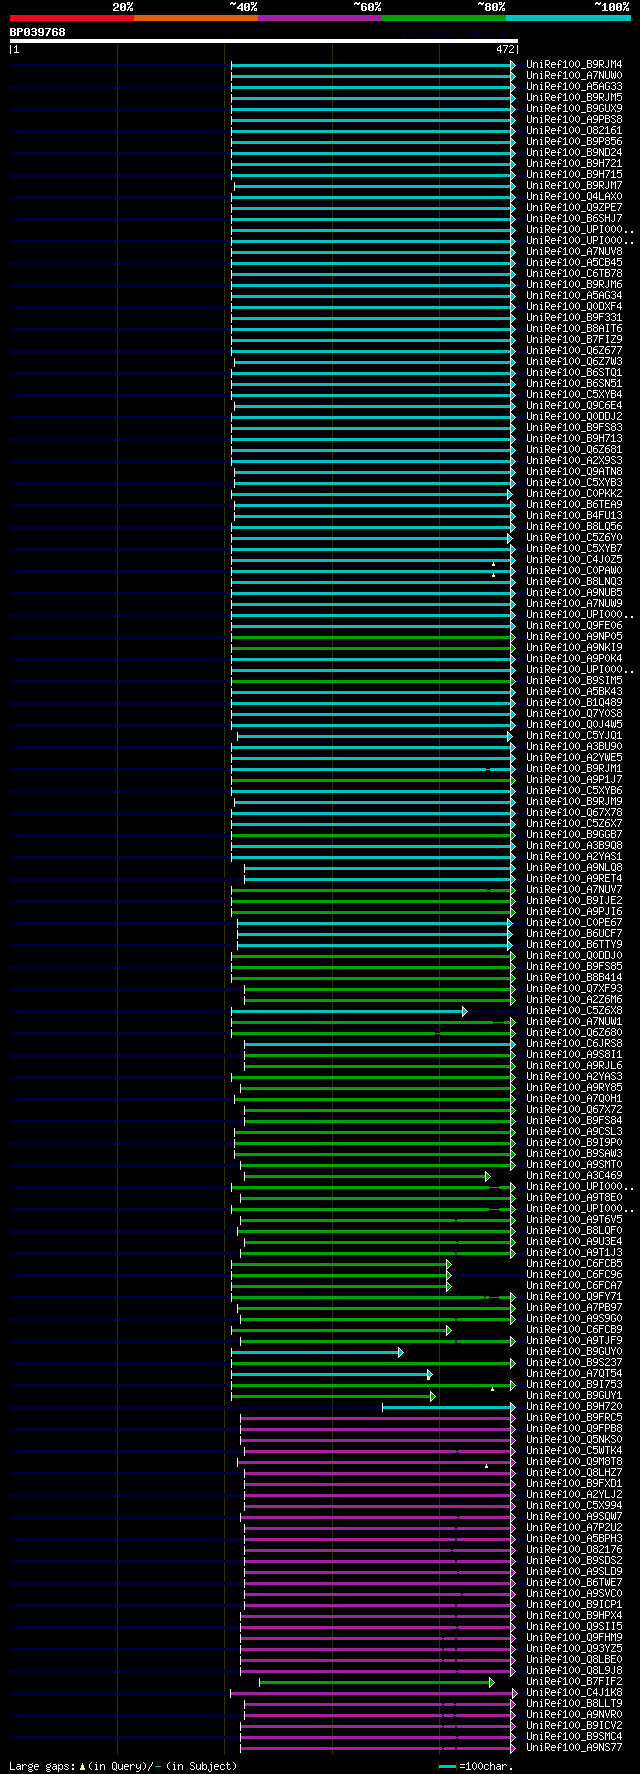Image resolution: width=640 pixels, height=1774 pixels.
Task: Select the label UniRef100_C5Z6X8
Action: click(574, 1010)
